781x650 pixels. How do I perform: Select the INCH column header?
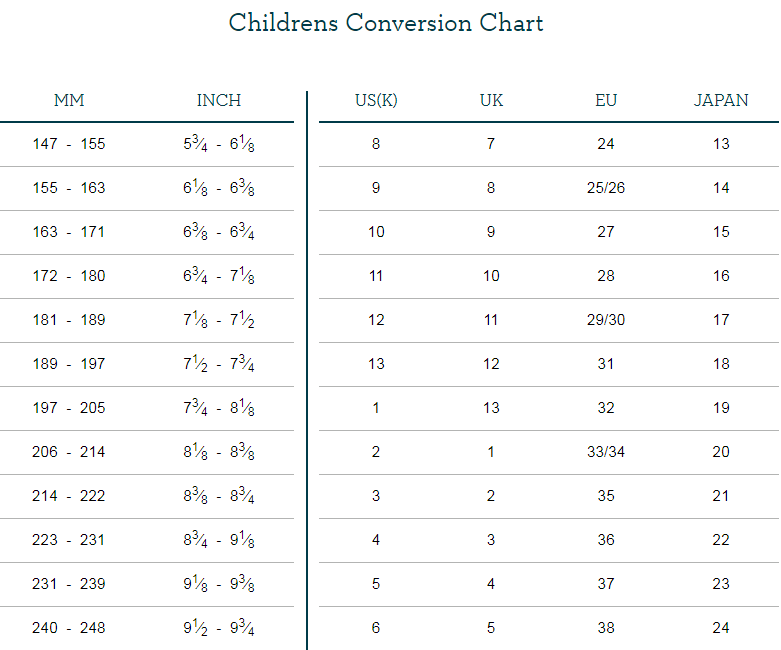click(219, 101)
